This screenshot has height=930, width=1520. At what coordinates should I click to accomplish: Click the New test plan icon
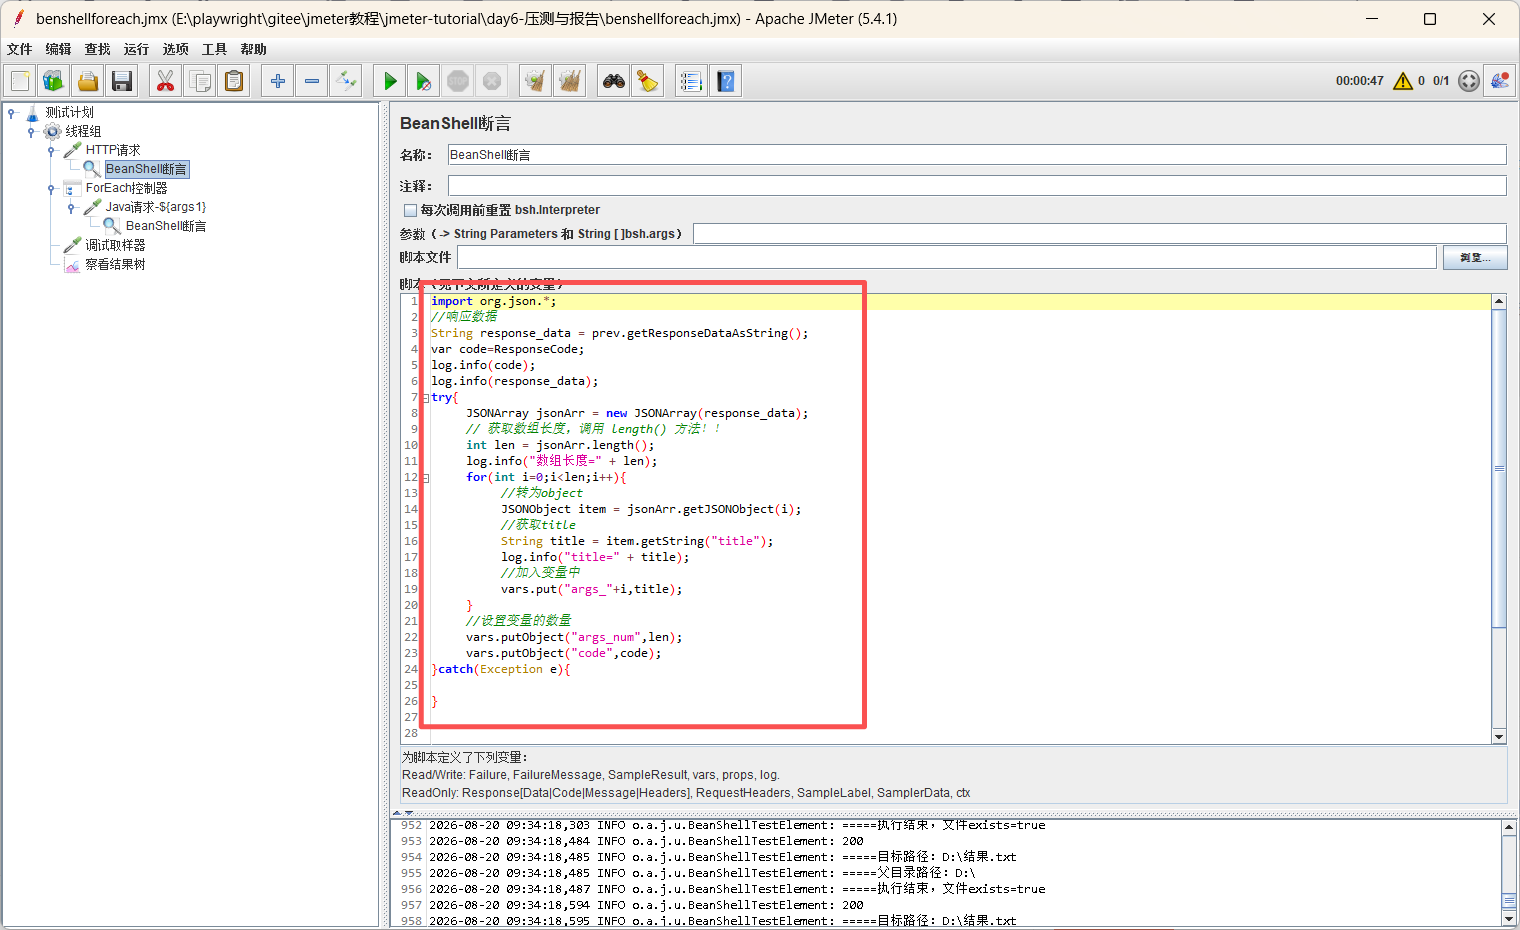point(20,81)
